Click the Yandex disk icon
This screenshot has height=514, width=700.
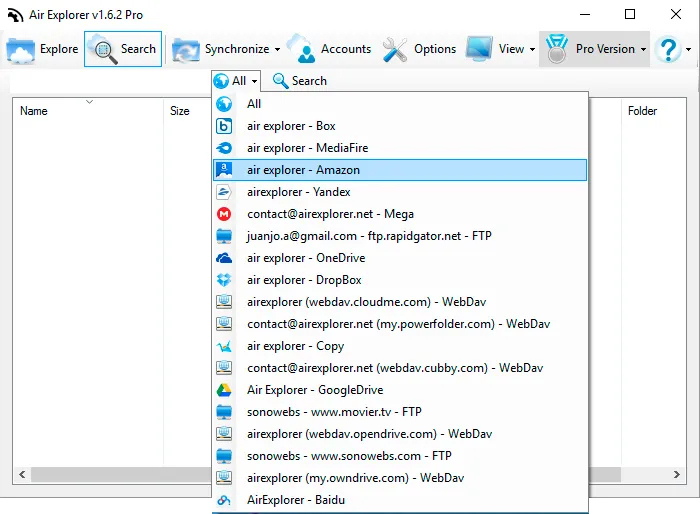tap(224, 192)
